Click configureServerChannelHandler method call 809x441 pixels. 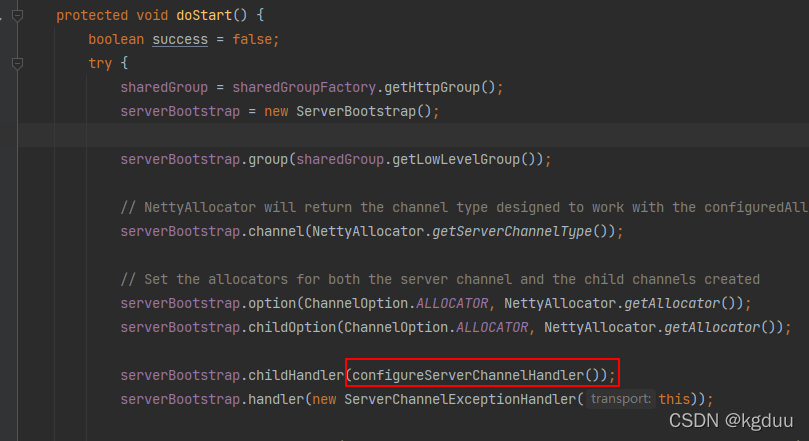coord(468,375)
